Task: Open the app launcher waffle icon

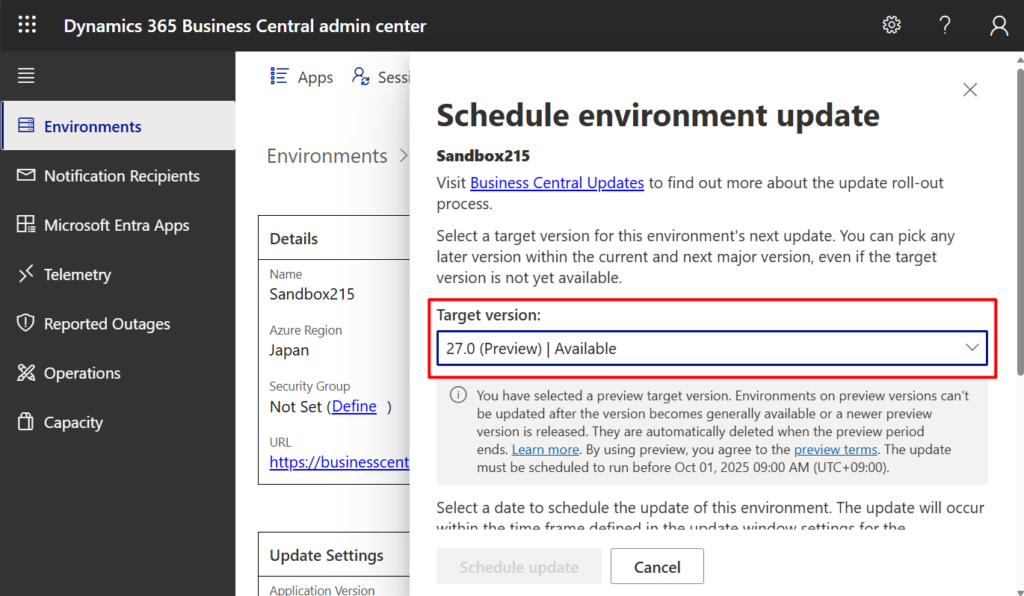Action: click(27, 26)
